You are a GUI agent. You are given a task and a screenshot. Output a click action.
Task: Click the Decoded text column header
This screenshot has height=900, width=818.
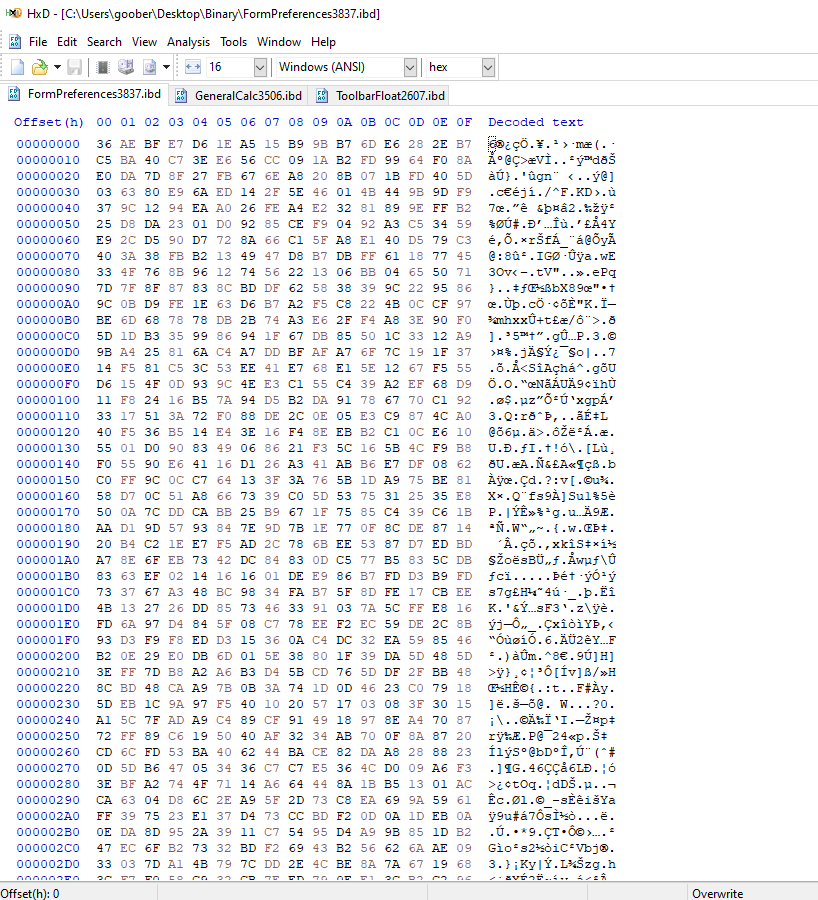click(535, 122)
